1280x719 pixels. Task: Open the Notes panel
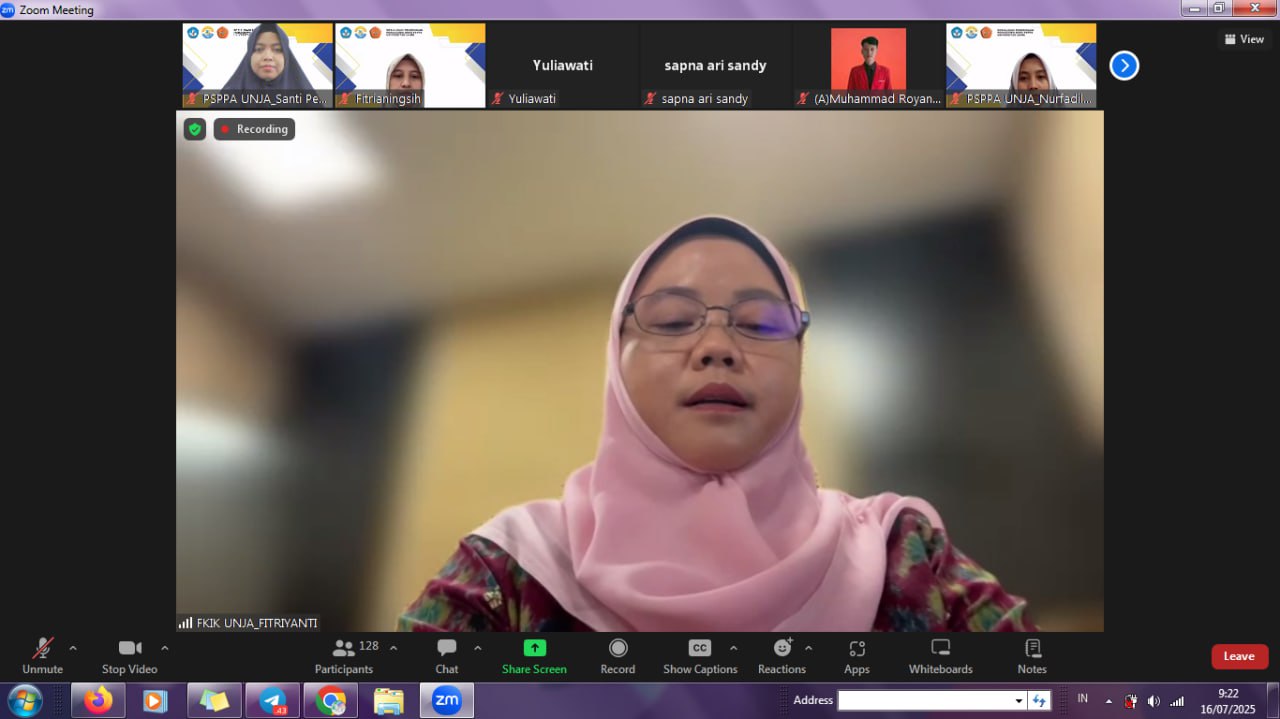pyautogui.click(x=1032, y=656)
